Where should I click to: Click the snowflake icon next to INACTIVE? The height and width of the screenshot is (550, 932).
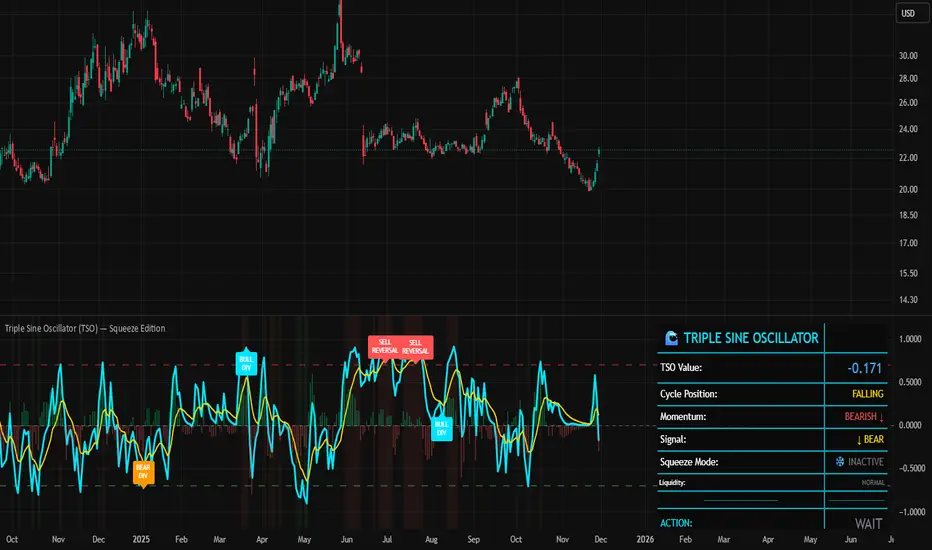pyautogui.click(x=840, y=461)
